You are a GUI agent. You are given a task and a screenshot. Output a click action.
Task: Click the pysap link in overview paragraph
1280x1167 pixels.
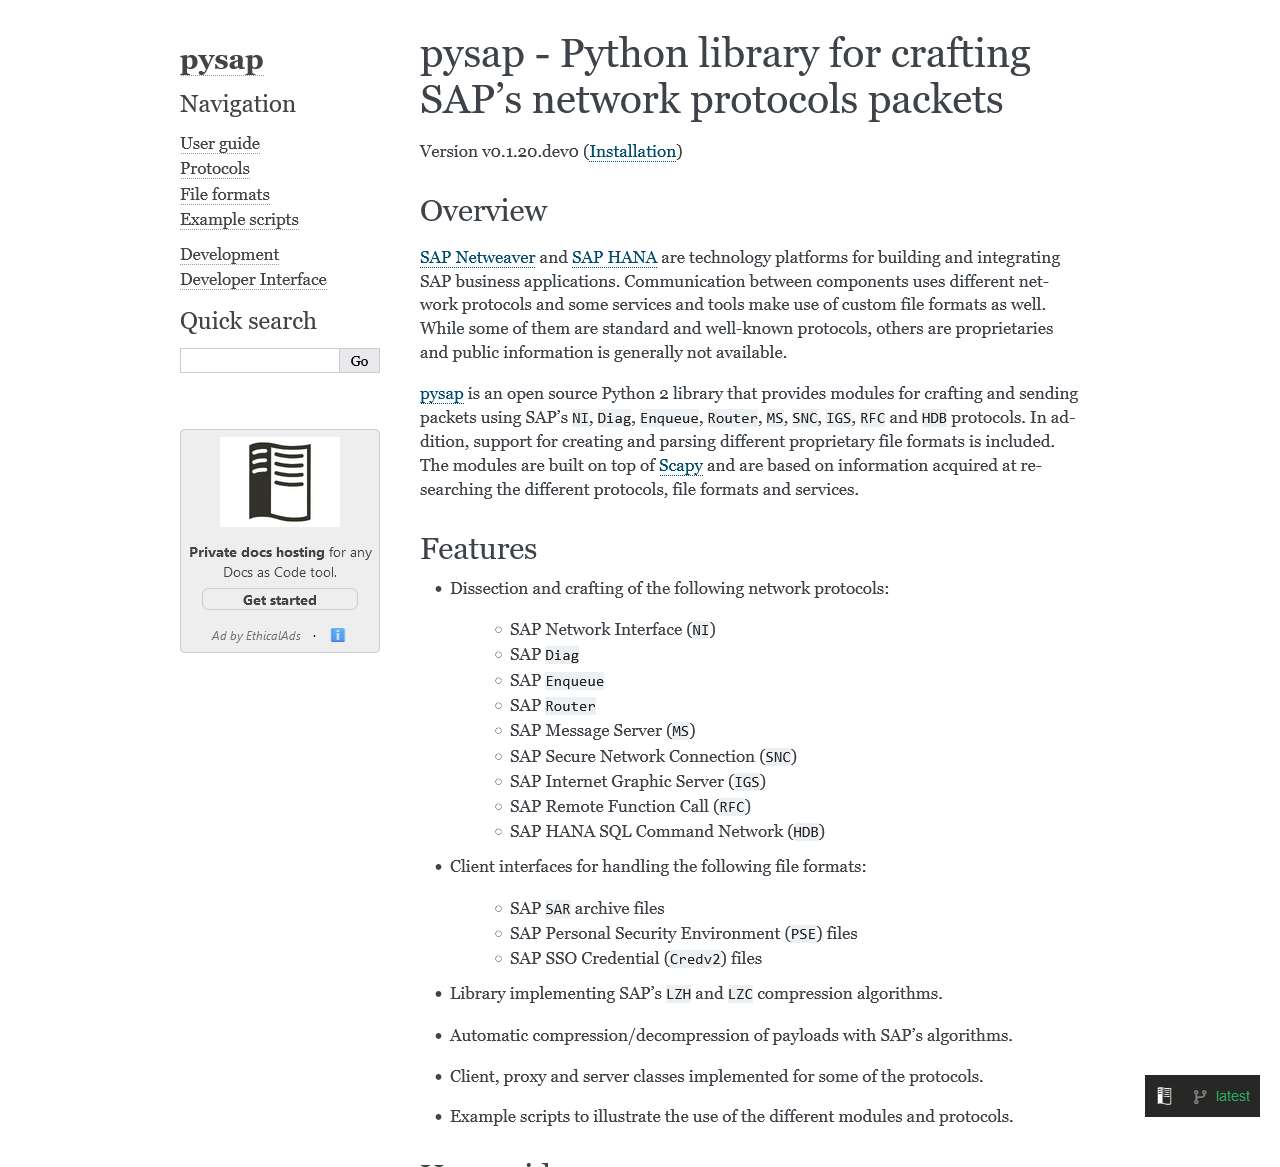click(x=442, y=394)
